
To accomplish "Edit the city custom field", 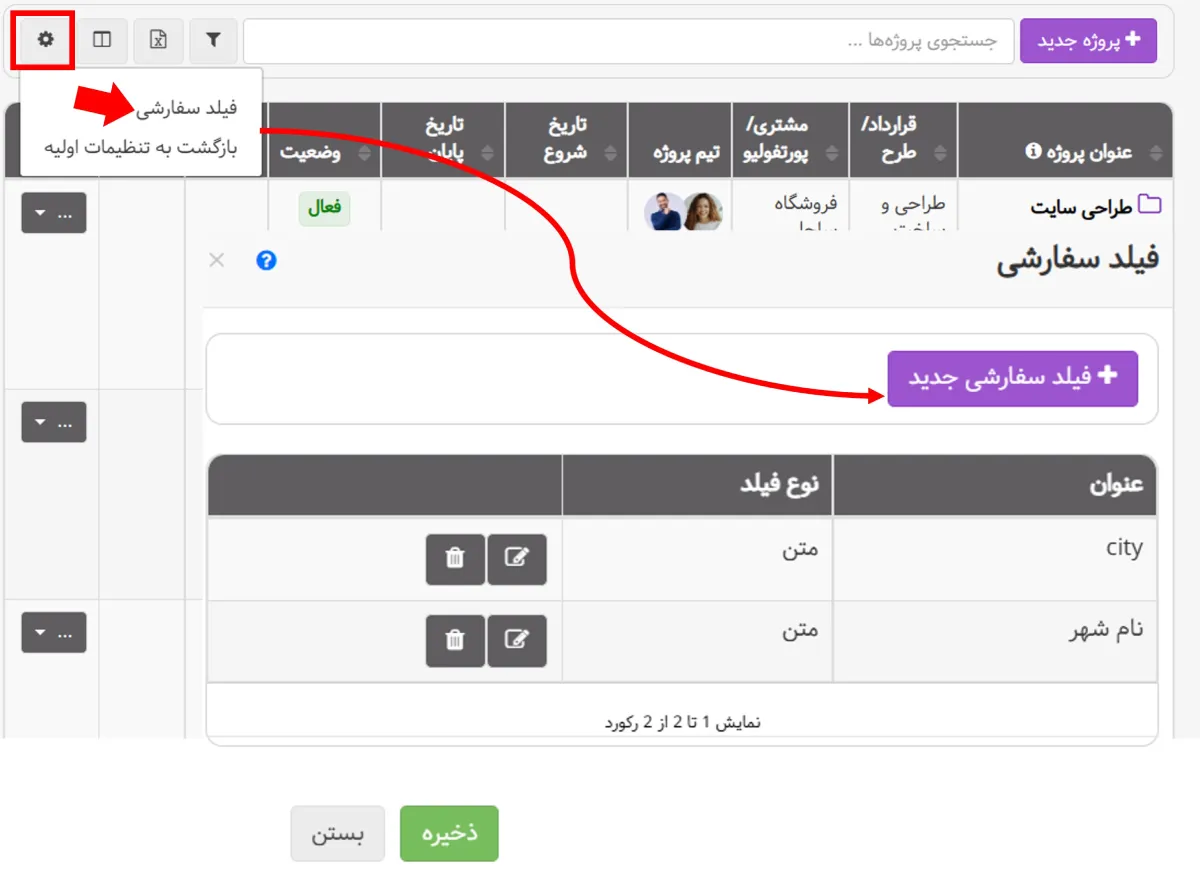I will click(516, 559).
